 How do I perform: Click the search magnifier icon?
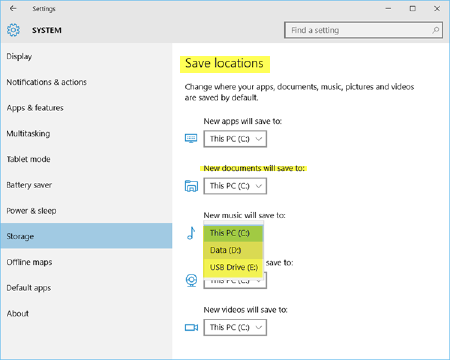(435, 30)
